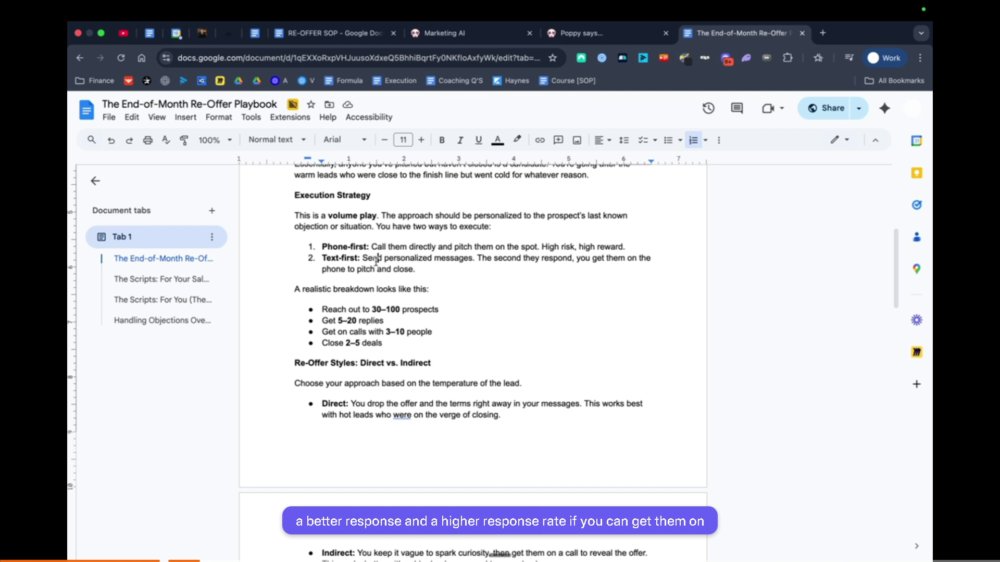Click the font size field
This screenshot has height=562, width=1000.
(x=402, y=140)
